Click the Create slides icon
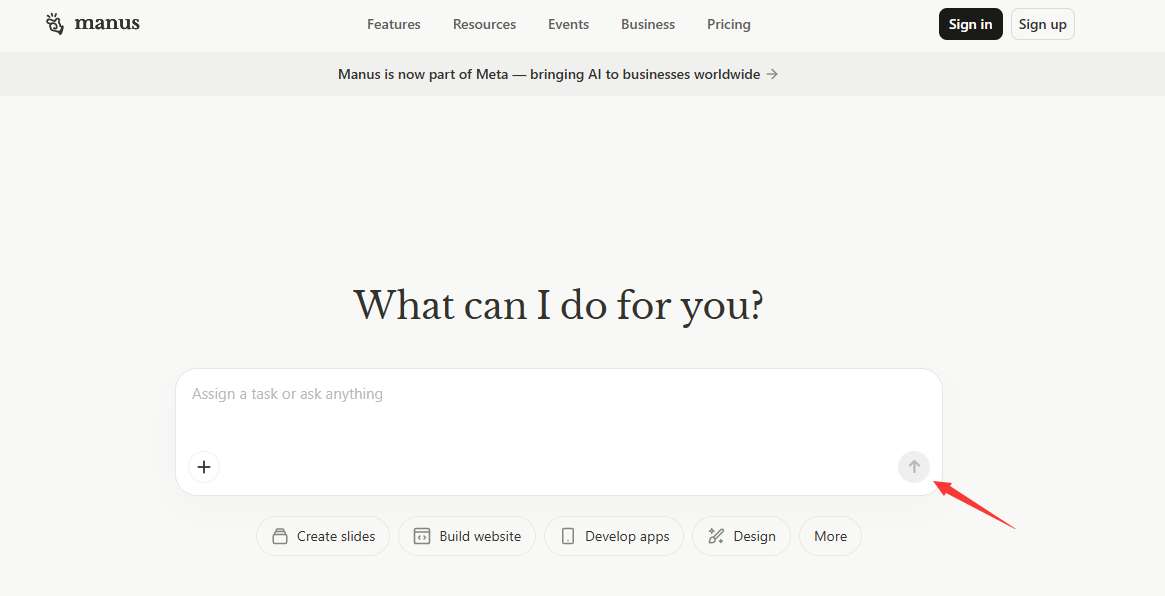This screenshot has width=1165, height=596. click(x=280, y=537)
